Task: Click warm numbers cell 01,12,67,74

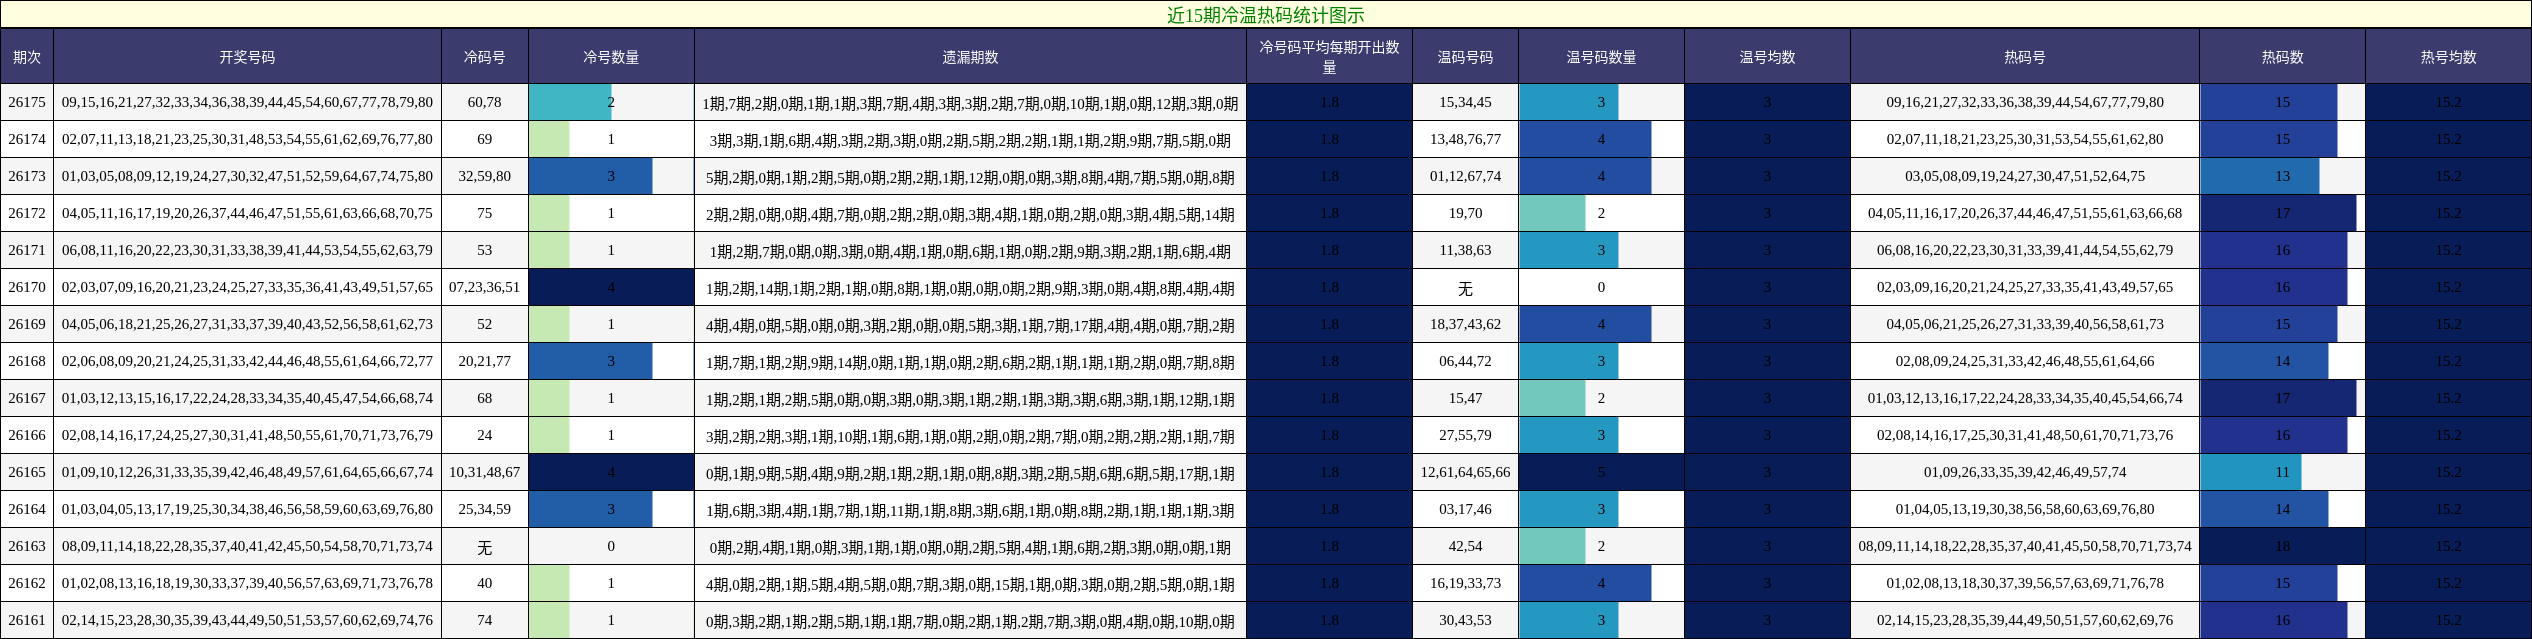Action: [1465, 176]
